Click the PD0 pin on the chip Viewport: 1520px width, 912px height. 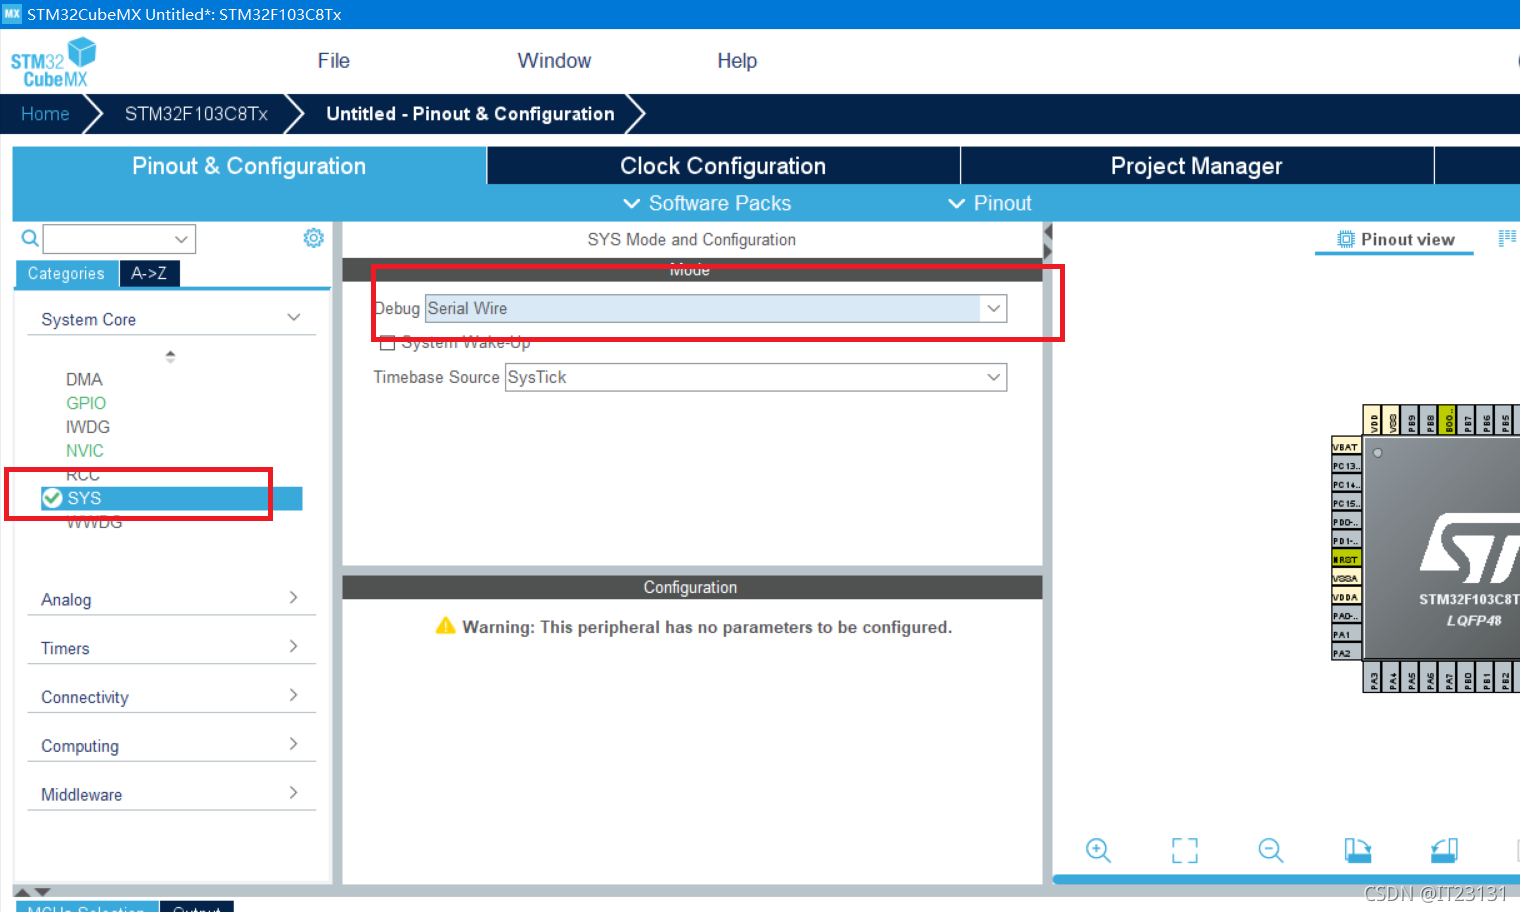1346,522
